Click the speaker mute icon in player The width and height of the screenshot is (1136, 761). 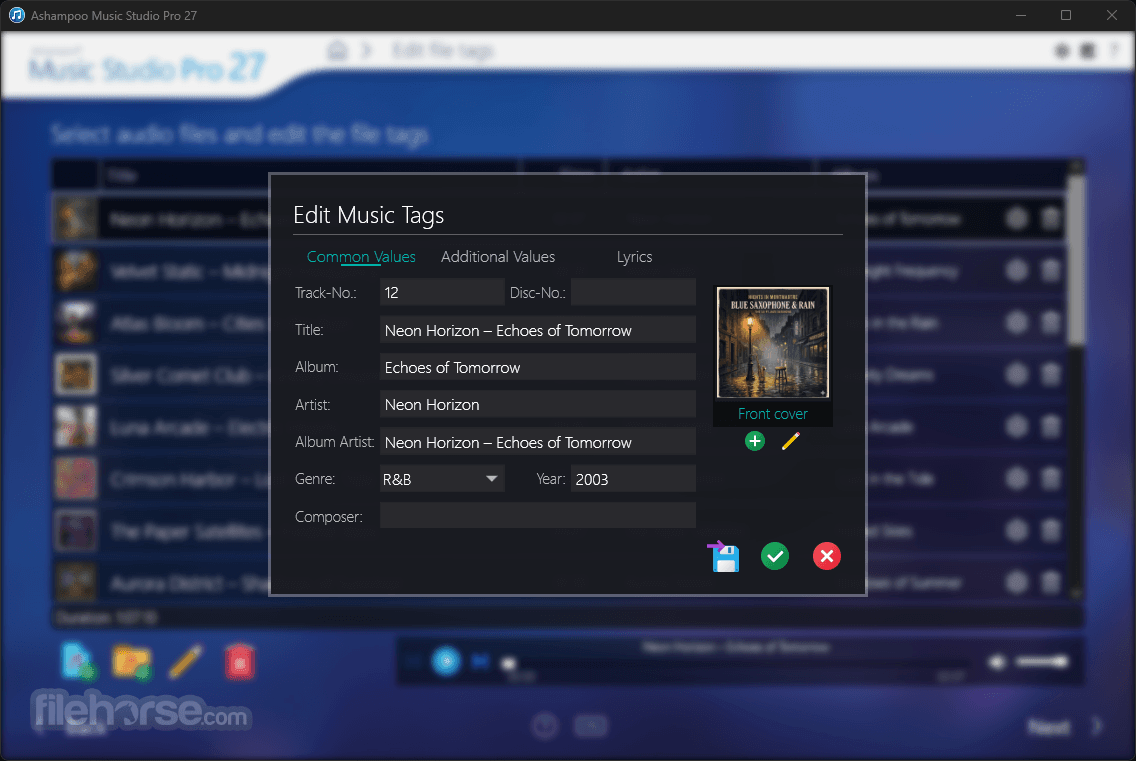[x=998, y=661]
